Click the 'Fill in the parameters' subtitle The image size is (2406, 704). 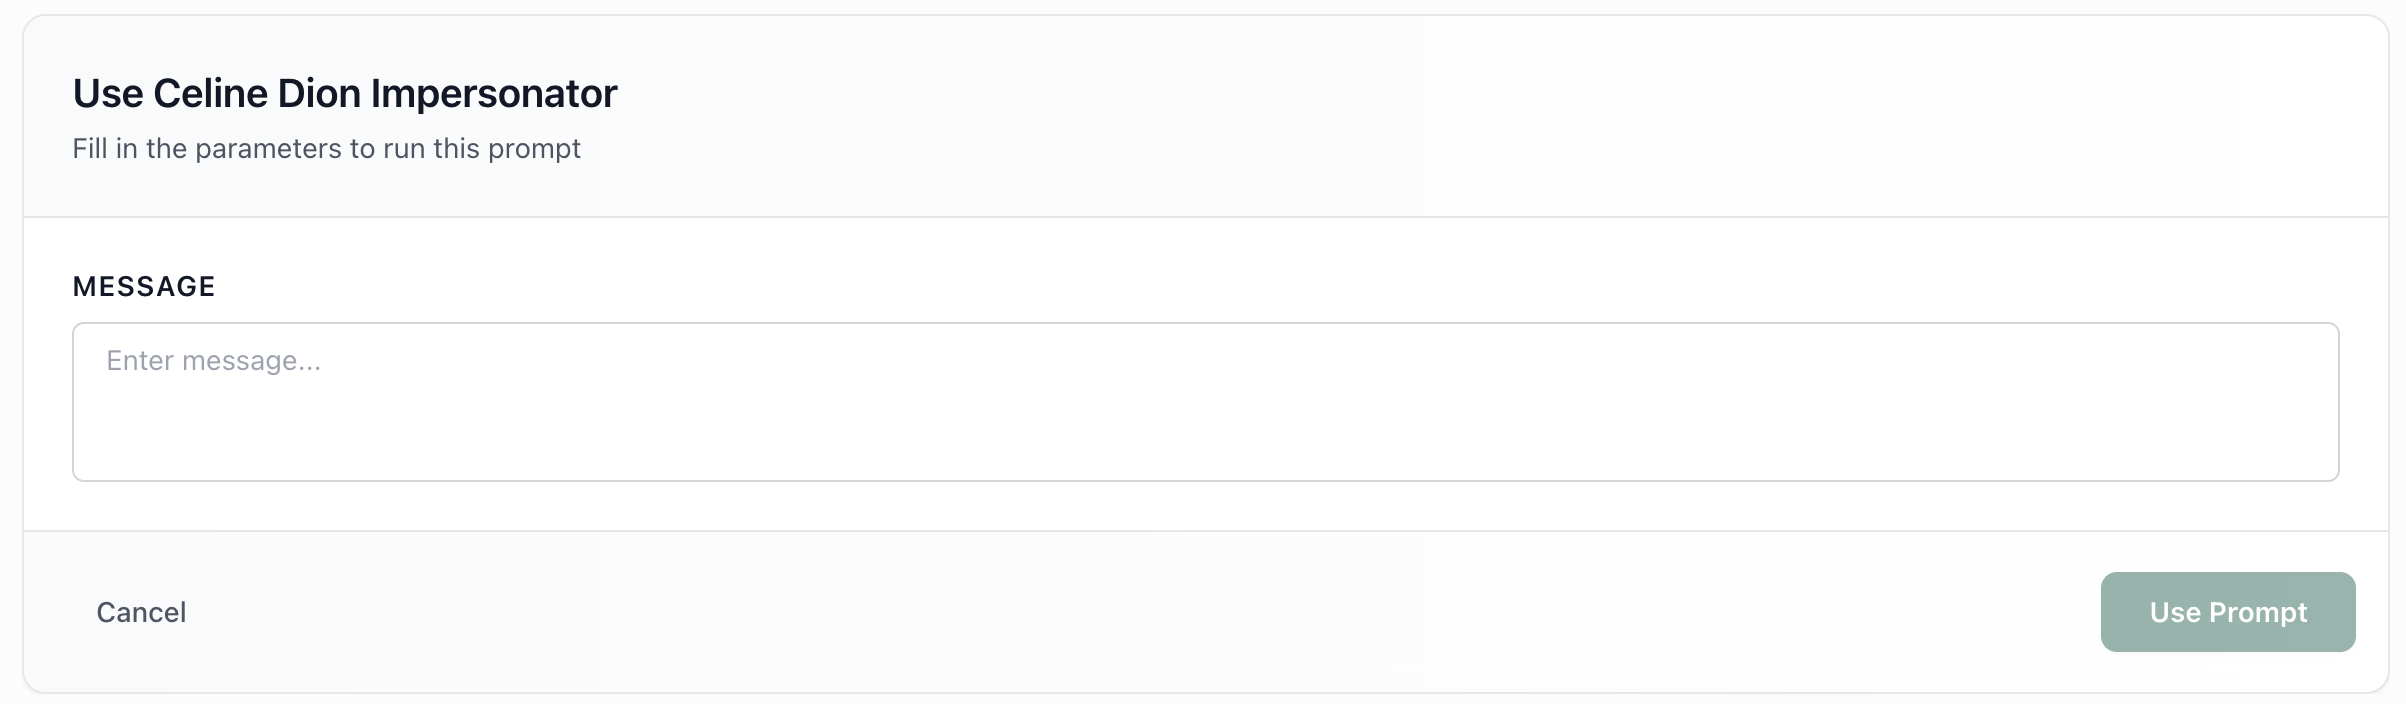326,148
